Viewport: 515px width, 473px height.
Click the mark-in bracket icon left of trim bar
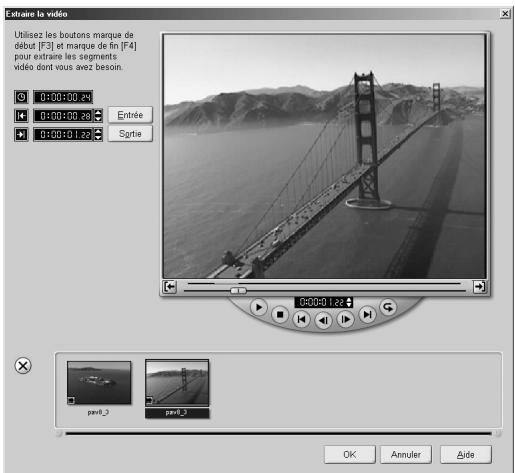click(170, 286)
